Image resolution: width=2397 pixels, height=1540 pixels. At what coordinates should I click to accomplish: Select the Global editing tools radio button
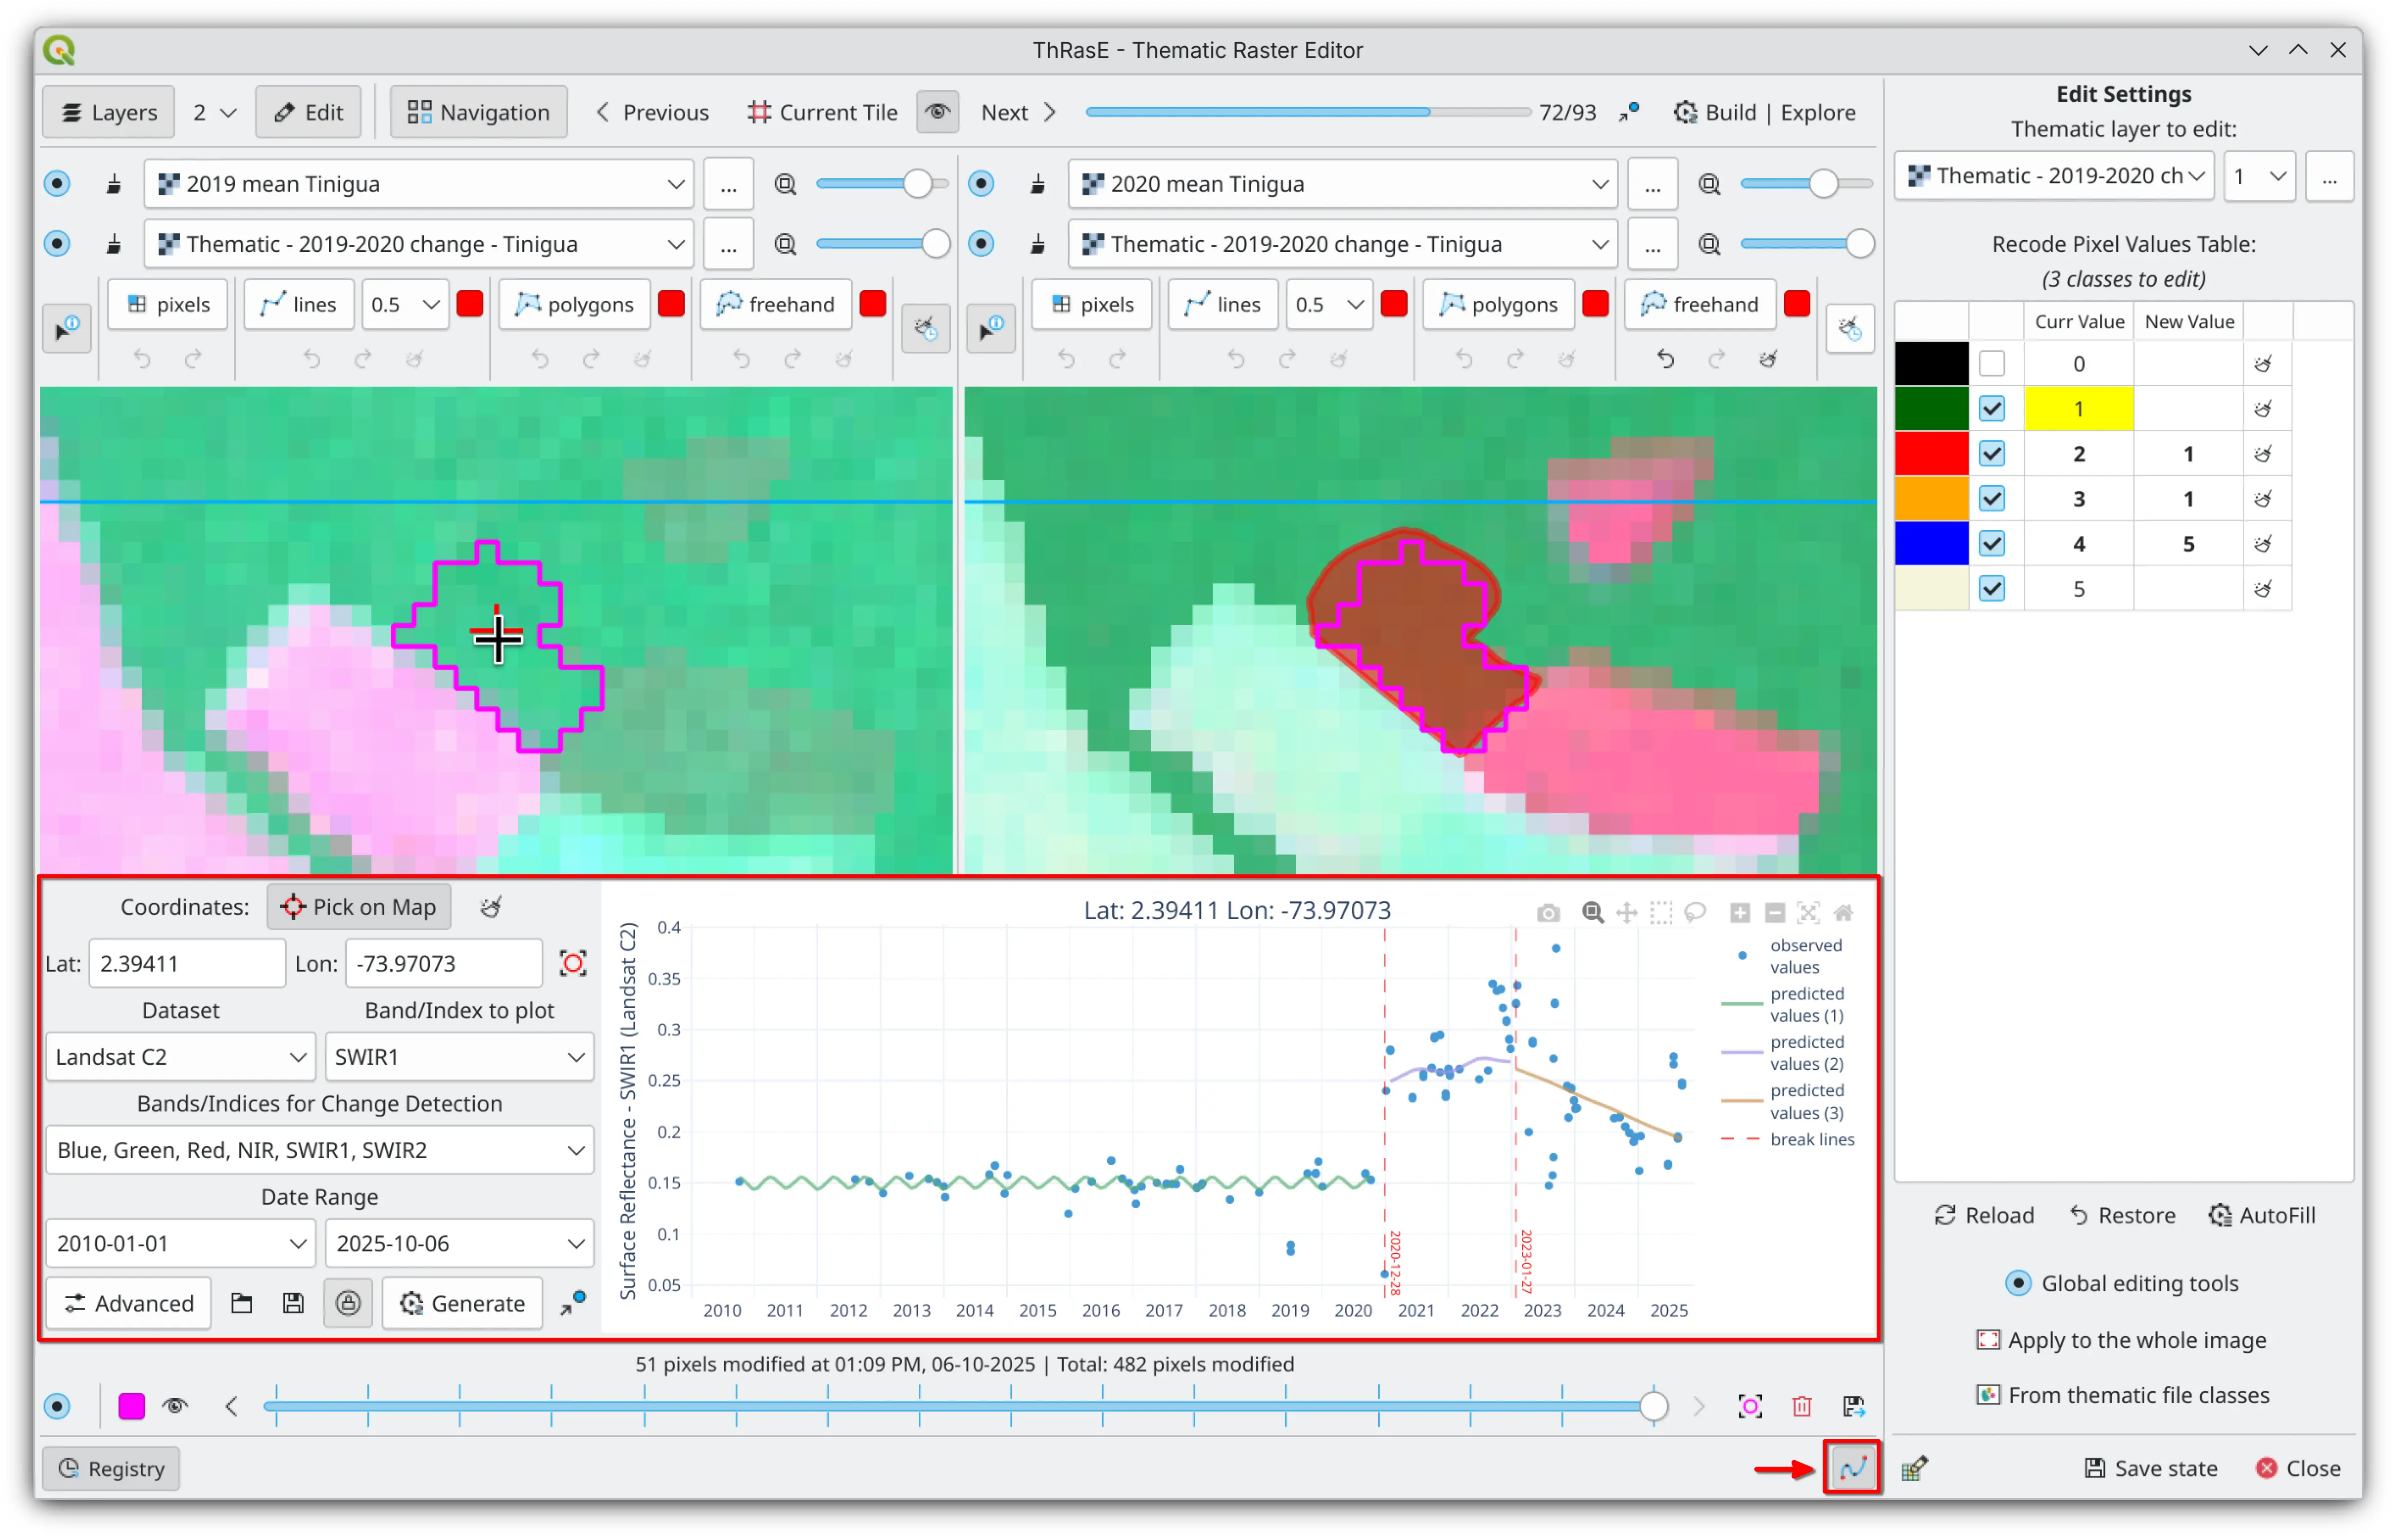pos(2018,1284)
